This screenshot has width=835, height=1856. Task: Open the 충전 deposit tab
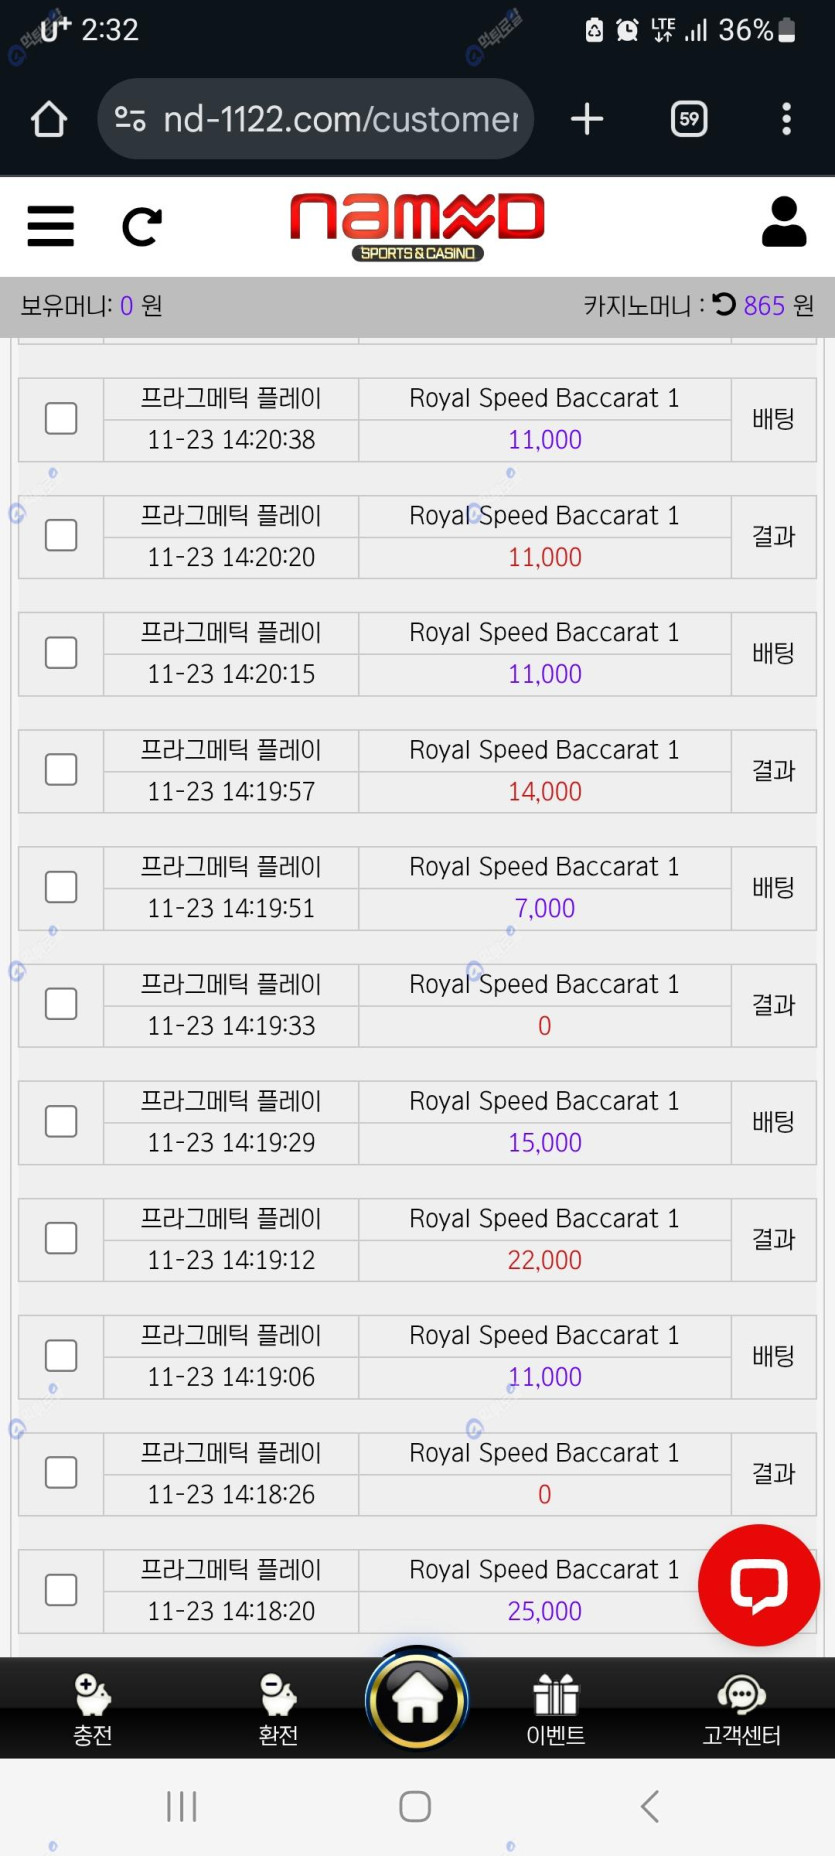(x=93, y=1709)
